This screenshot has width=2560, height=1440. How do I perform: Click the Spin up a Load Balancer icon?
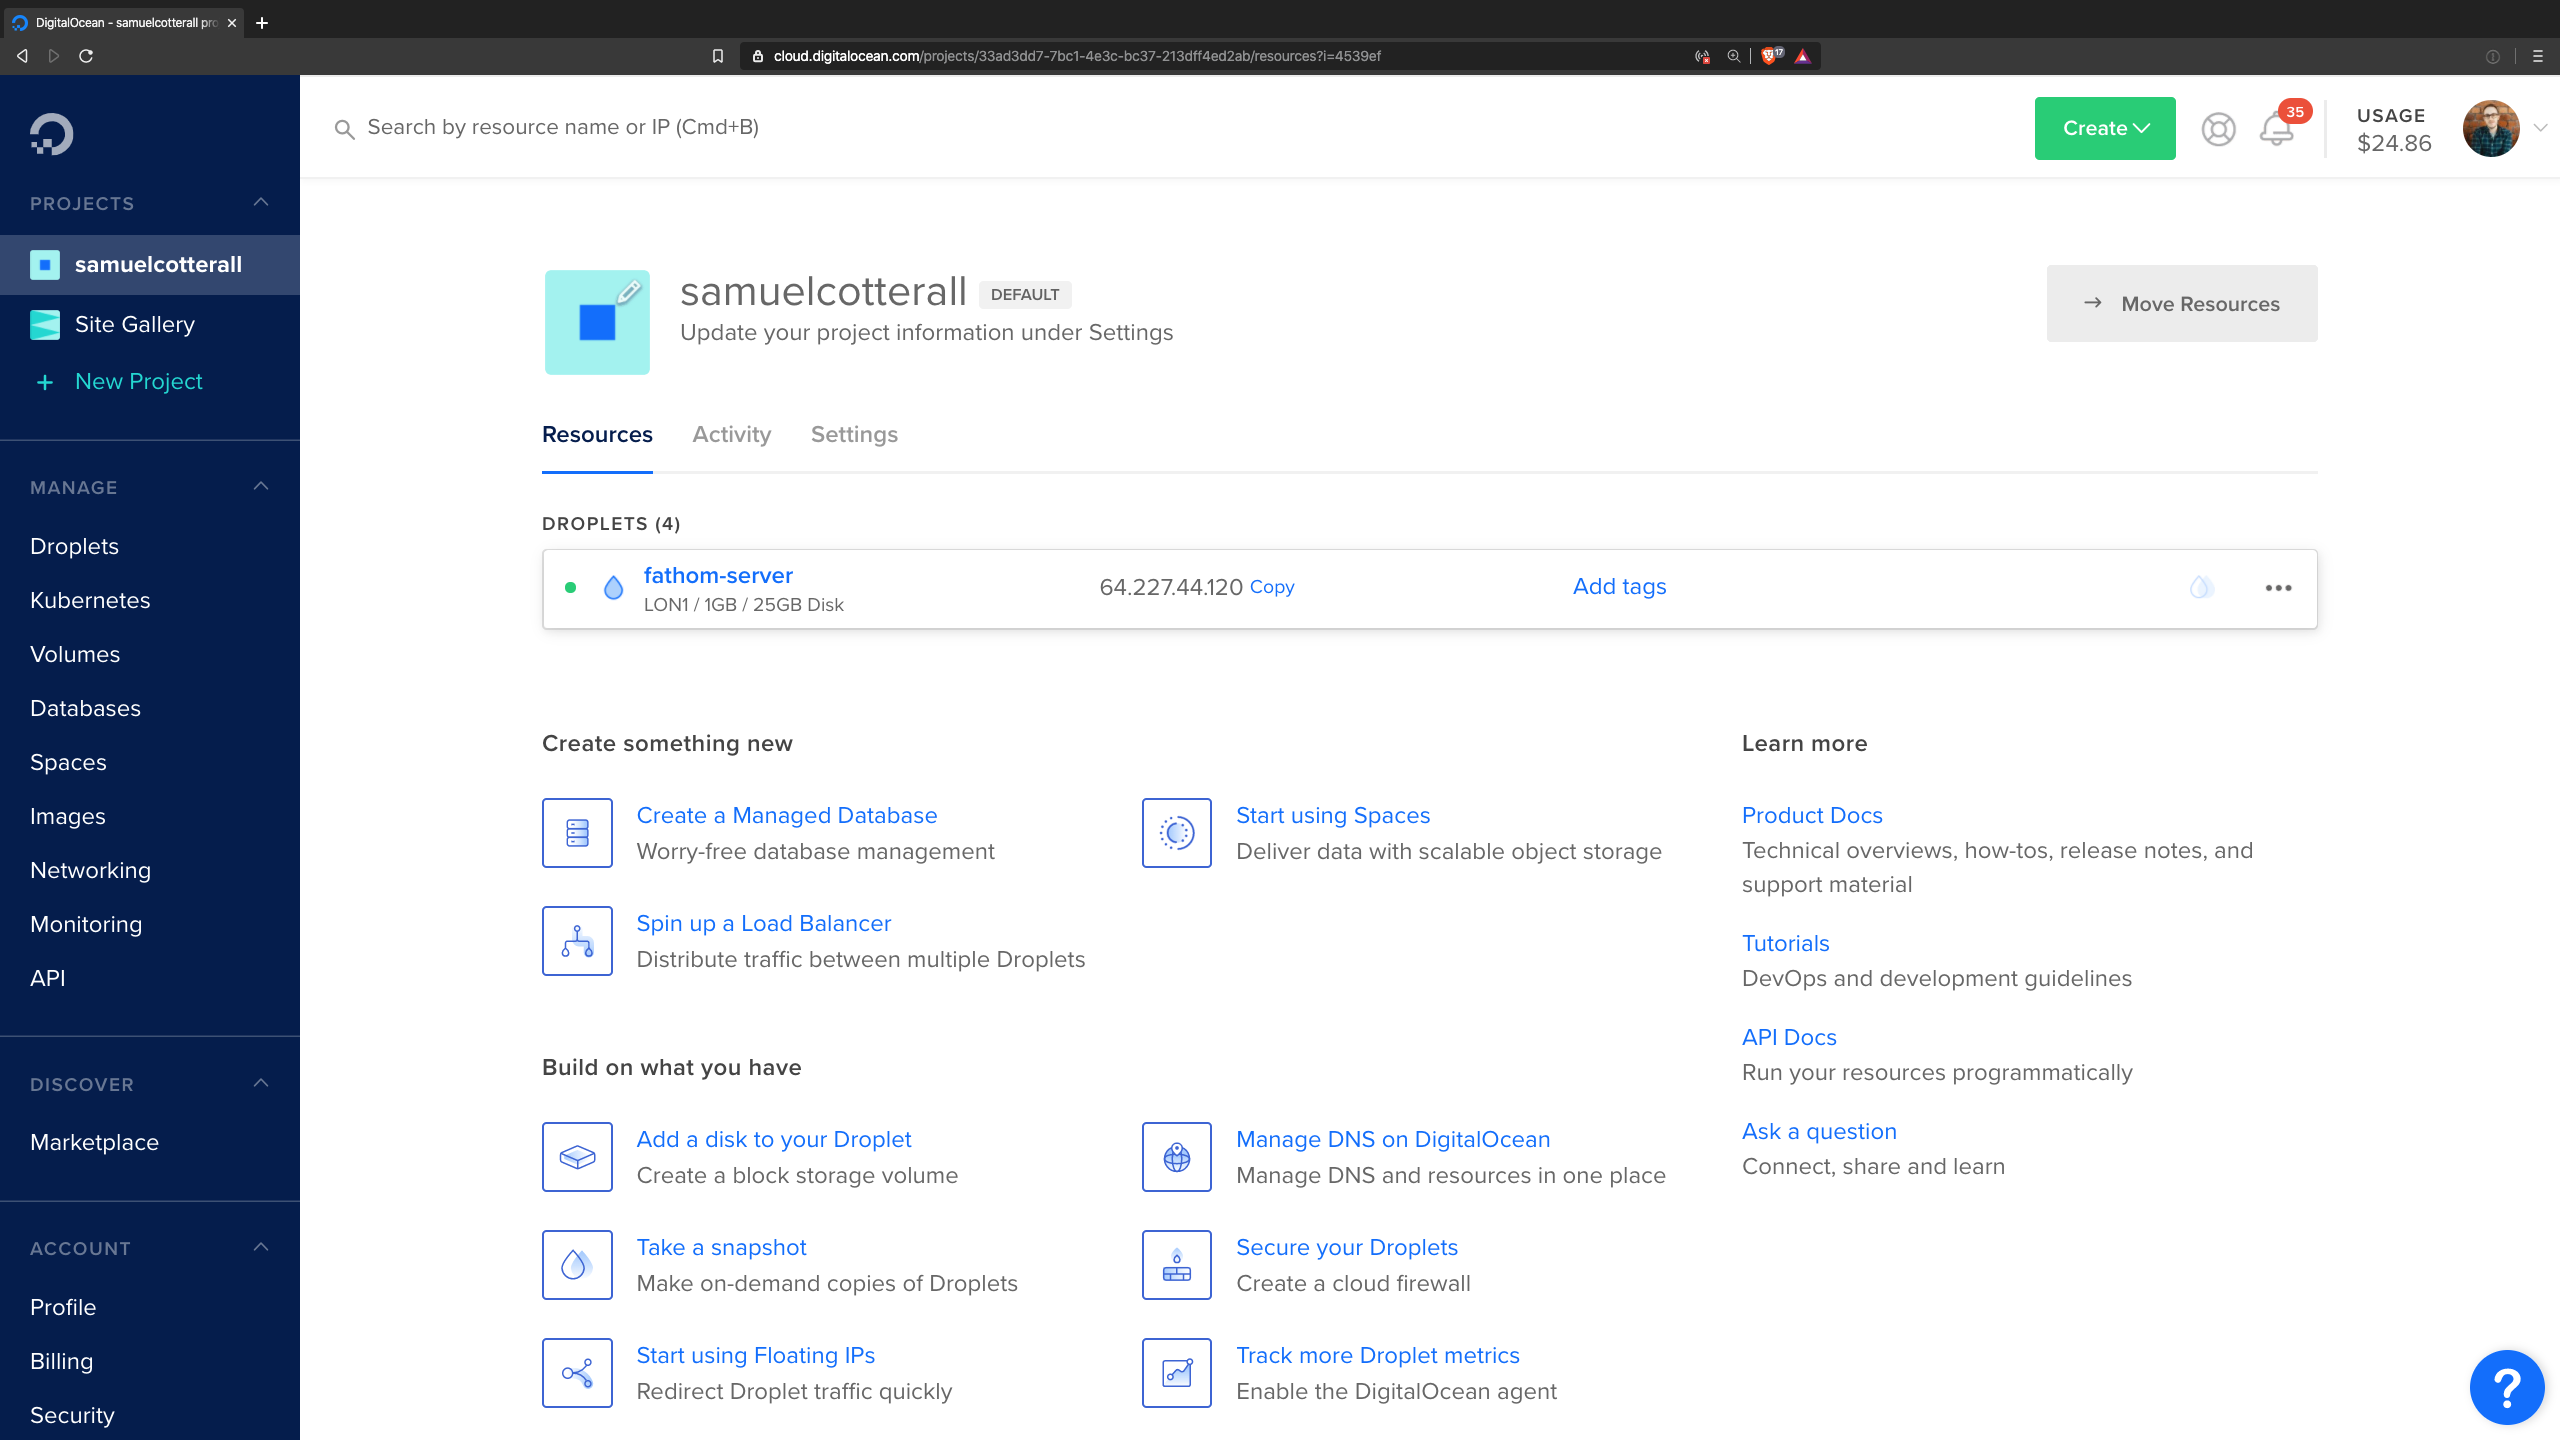[x=577, y=940]
